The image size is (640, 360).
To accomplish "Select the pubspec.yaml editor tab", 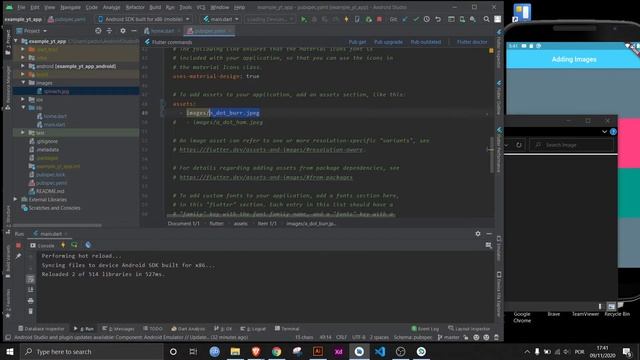I will (209, 31).
